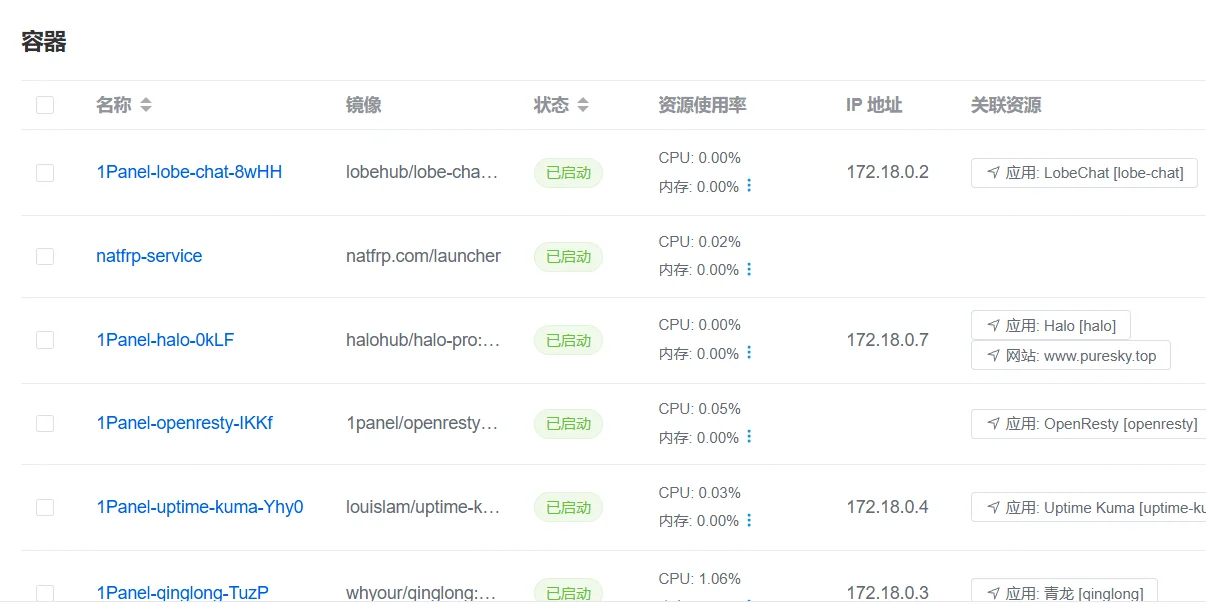This screenshot has width=1206, height=604.
Task: Click 已启动 status of 1Panel-uptime-kuma-Yhy0
Action: (x=568, y=507)
